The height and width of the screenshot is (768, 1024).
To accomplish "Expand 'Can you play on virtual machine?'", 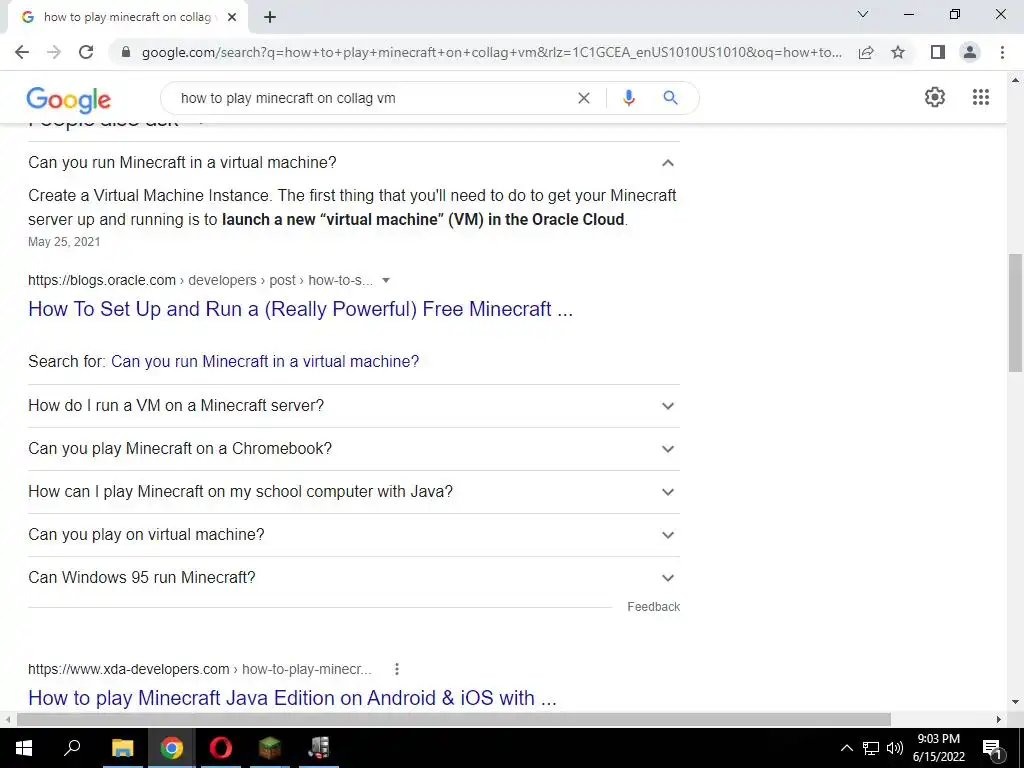I will 353,535.
